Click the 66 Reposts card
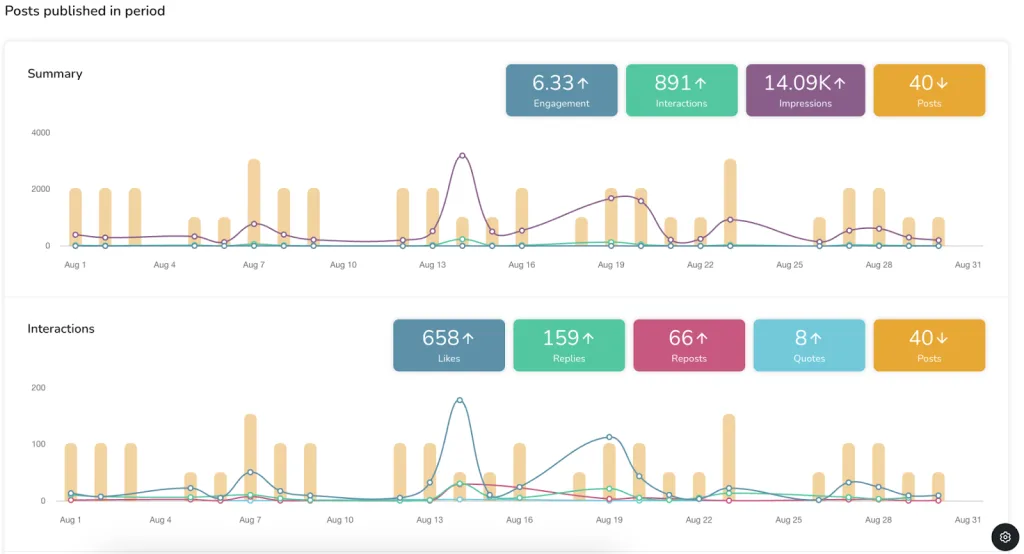The image size is (1024, 554). point(689,345)
